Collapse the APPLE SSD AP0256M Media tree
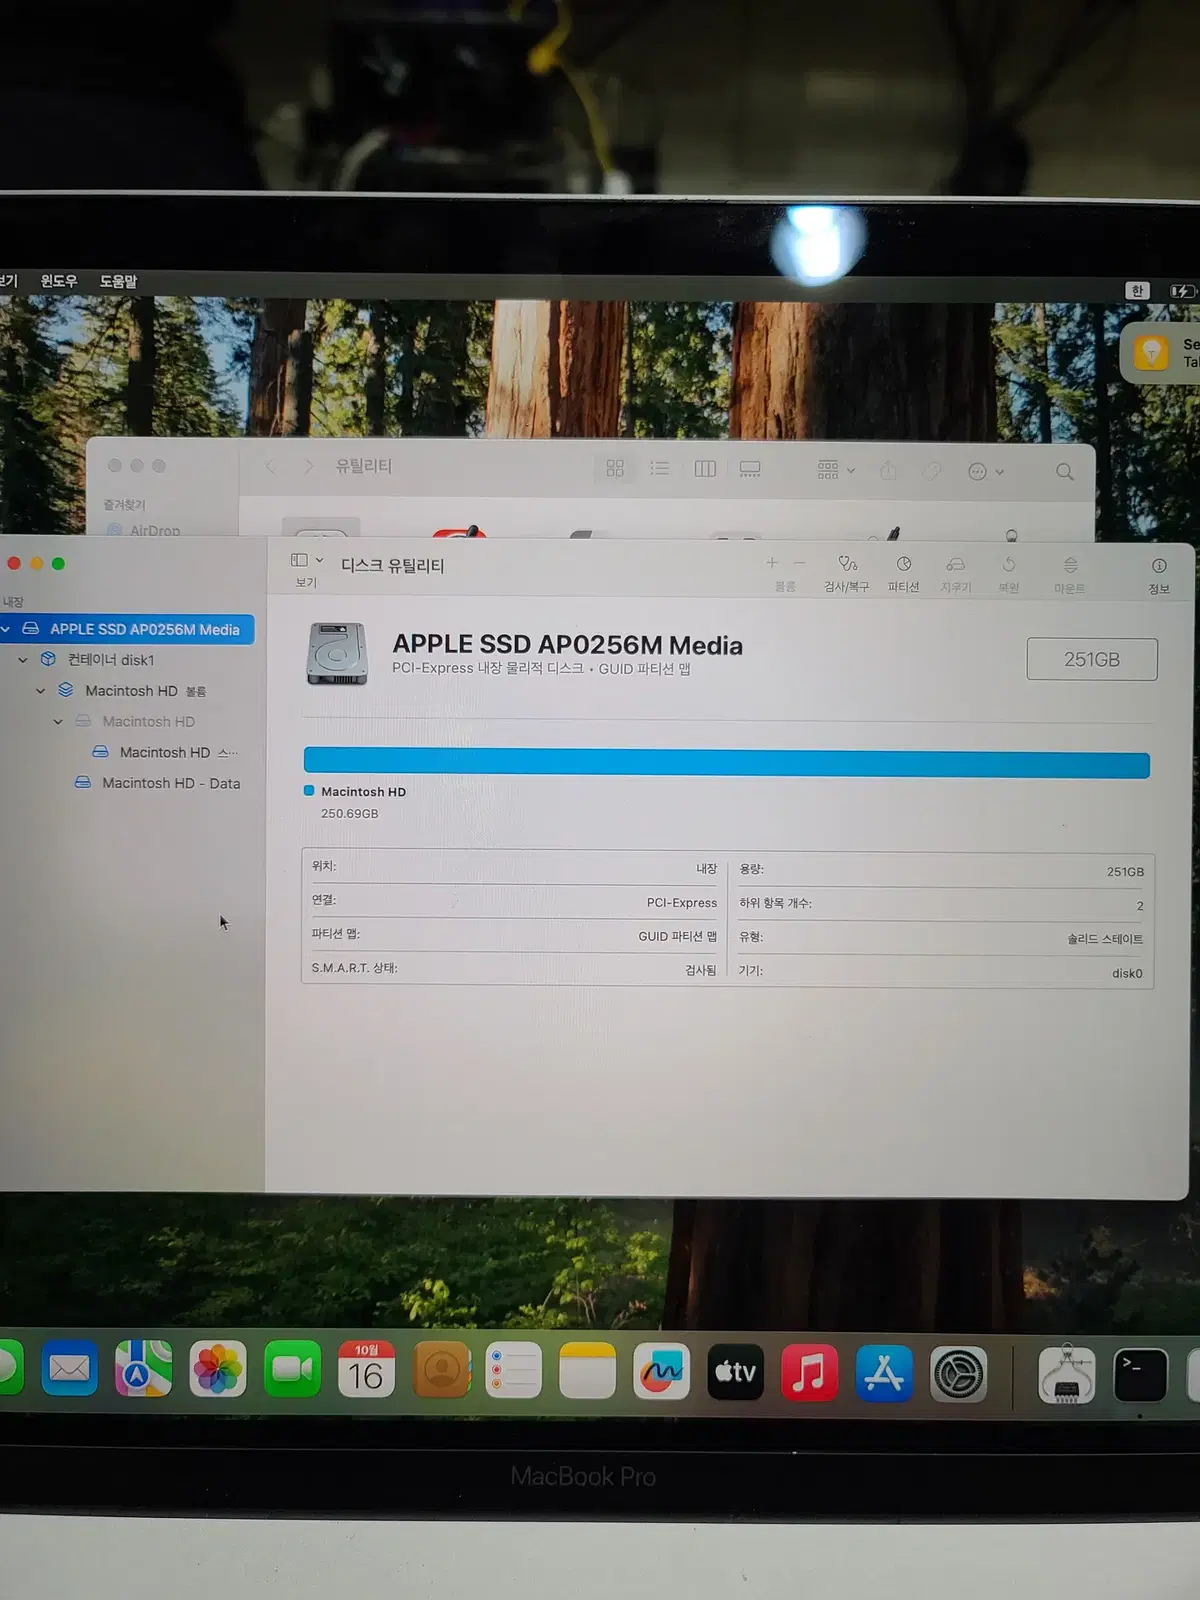This screenshot has width=1200, height=1600. pos(6,629)
